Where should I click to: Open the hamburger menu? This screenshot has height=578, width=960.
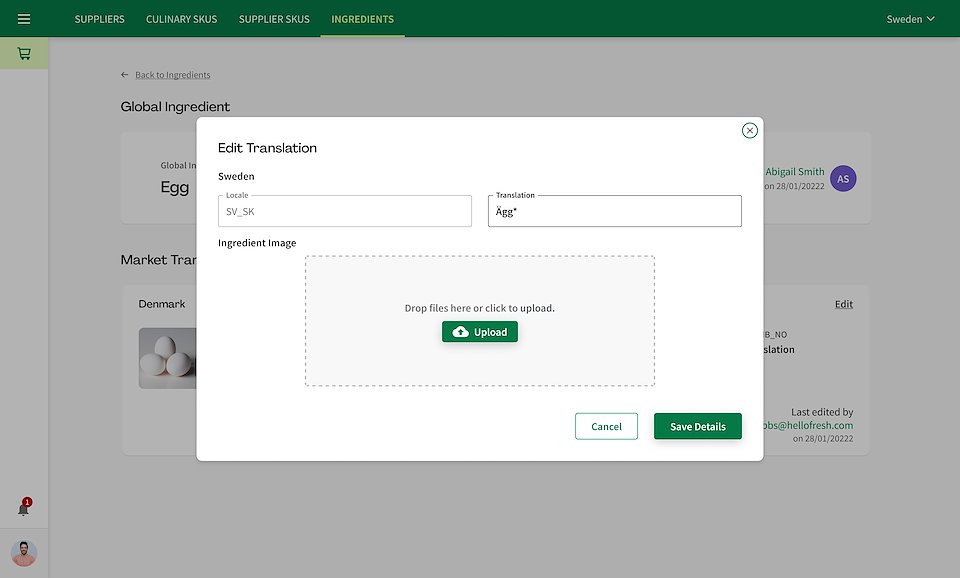(x=24, y=19)
